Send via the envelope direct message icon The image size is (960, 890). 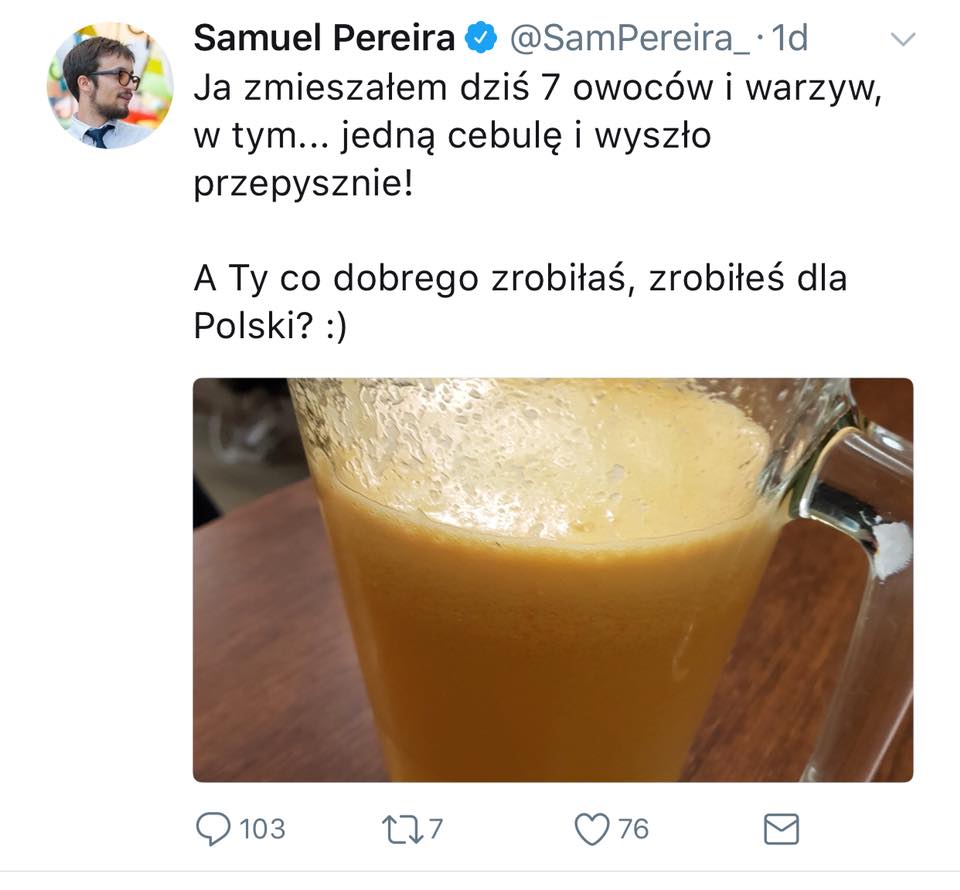(781, 829)
